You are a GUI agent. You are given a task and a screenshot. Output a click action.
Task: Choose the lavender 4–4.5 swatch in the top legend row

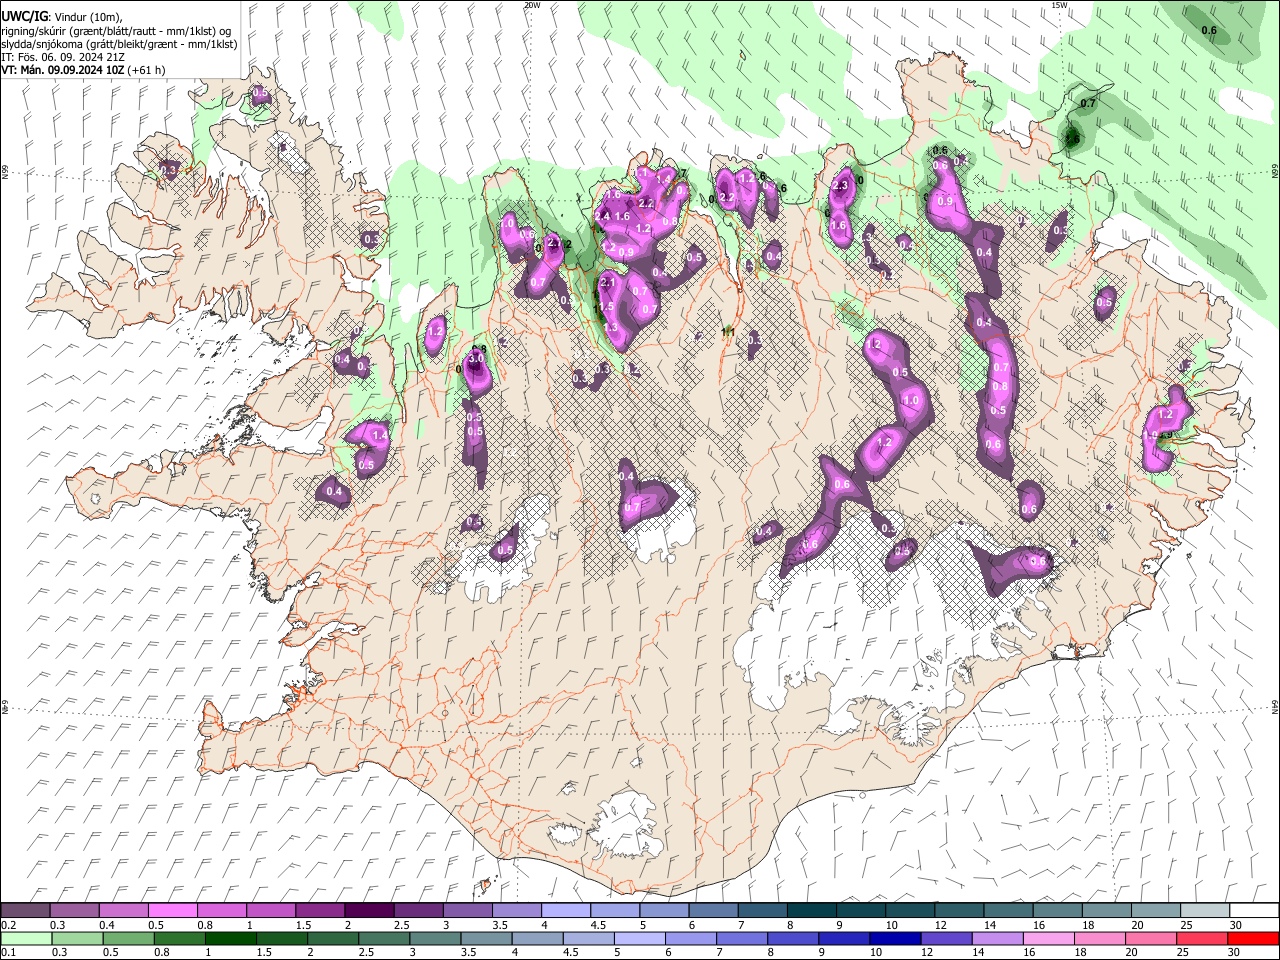566,910
